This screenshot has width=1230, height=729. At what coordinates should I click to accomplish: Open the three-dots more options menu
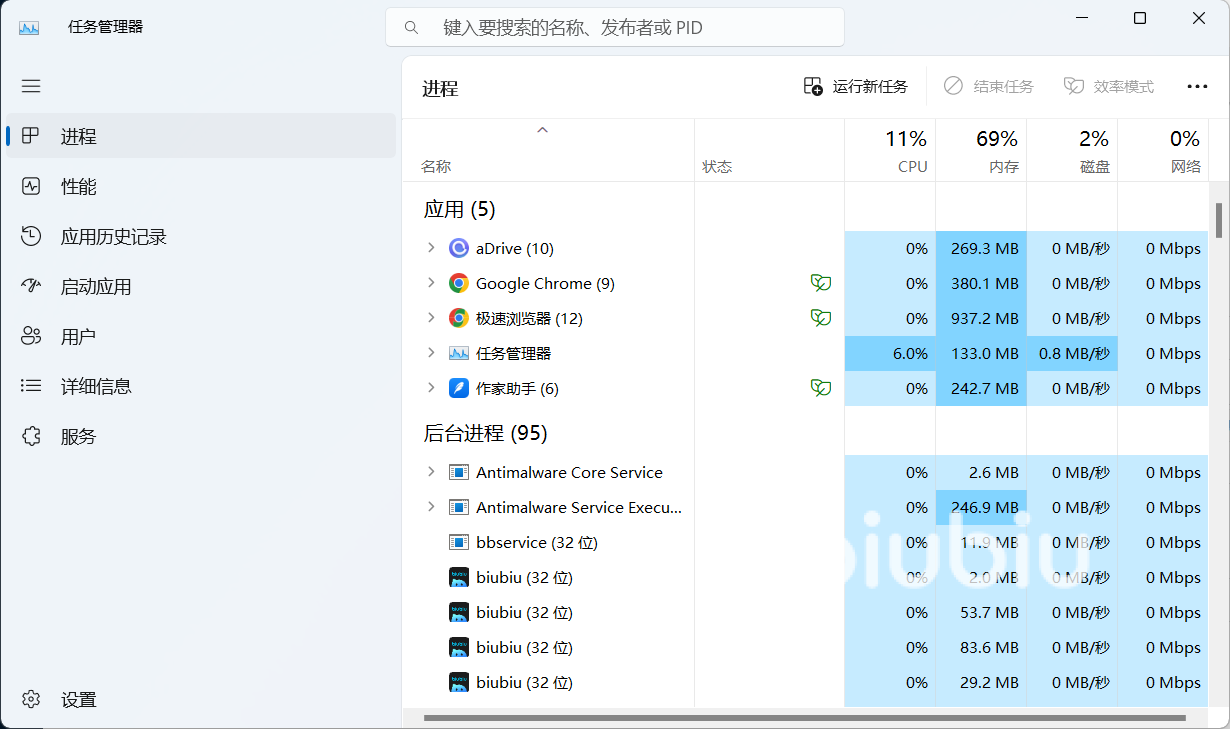(x=1197, y=87)
